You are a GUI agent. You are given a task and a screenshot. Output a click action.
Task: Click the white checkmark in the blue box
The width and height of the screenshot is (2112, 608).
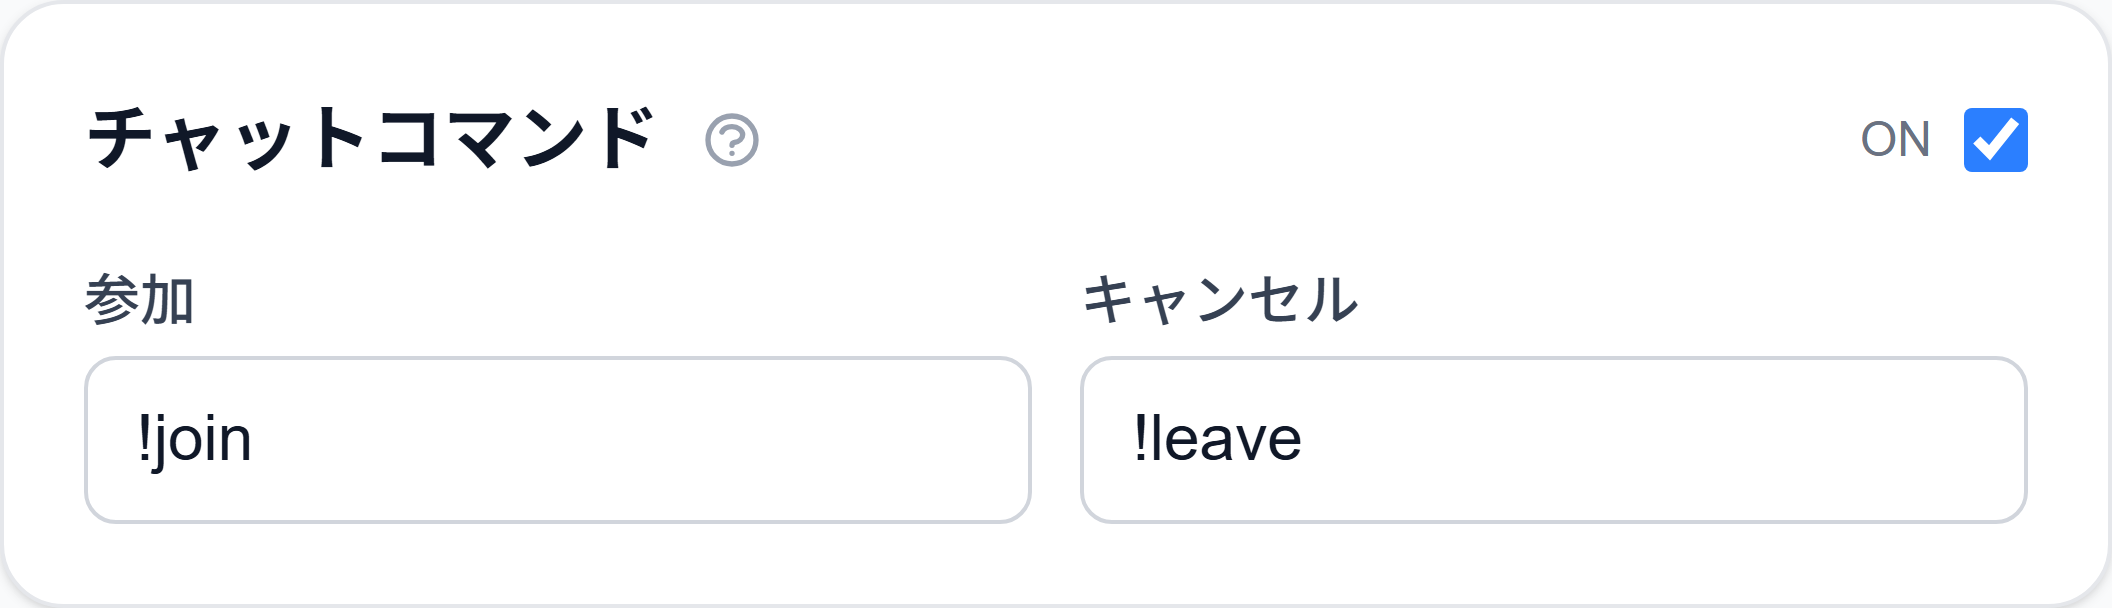[x=1995, y=140]
